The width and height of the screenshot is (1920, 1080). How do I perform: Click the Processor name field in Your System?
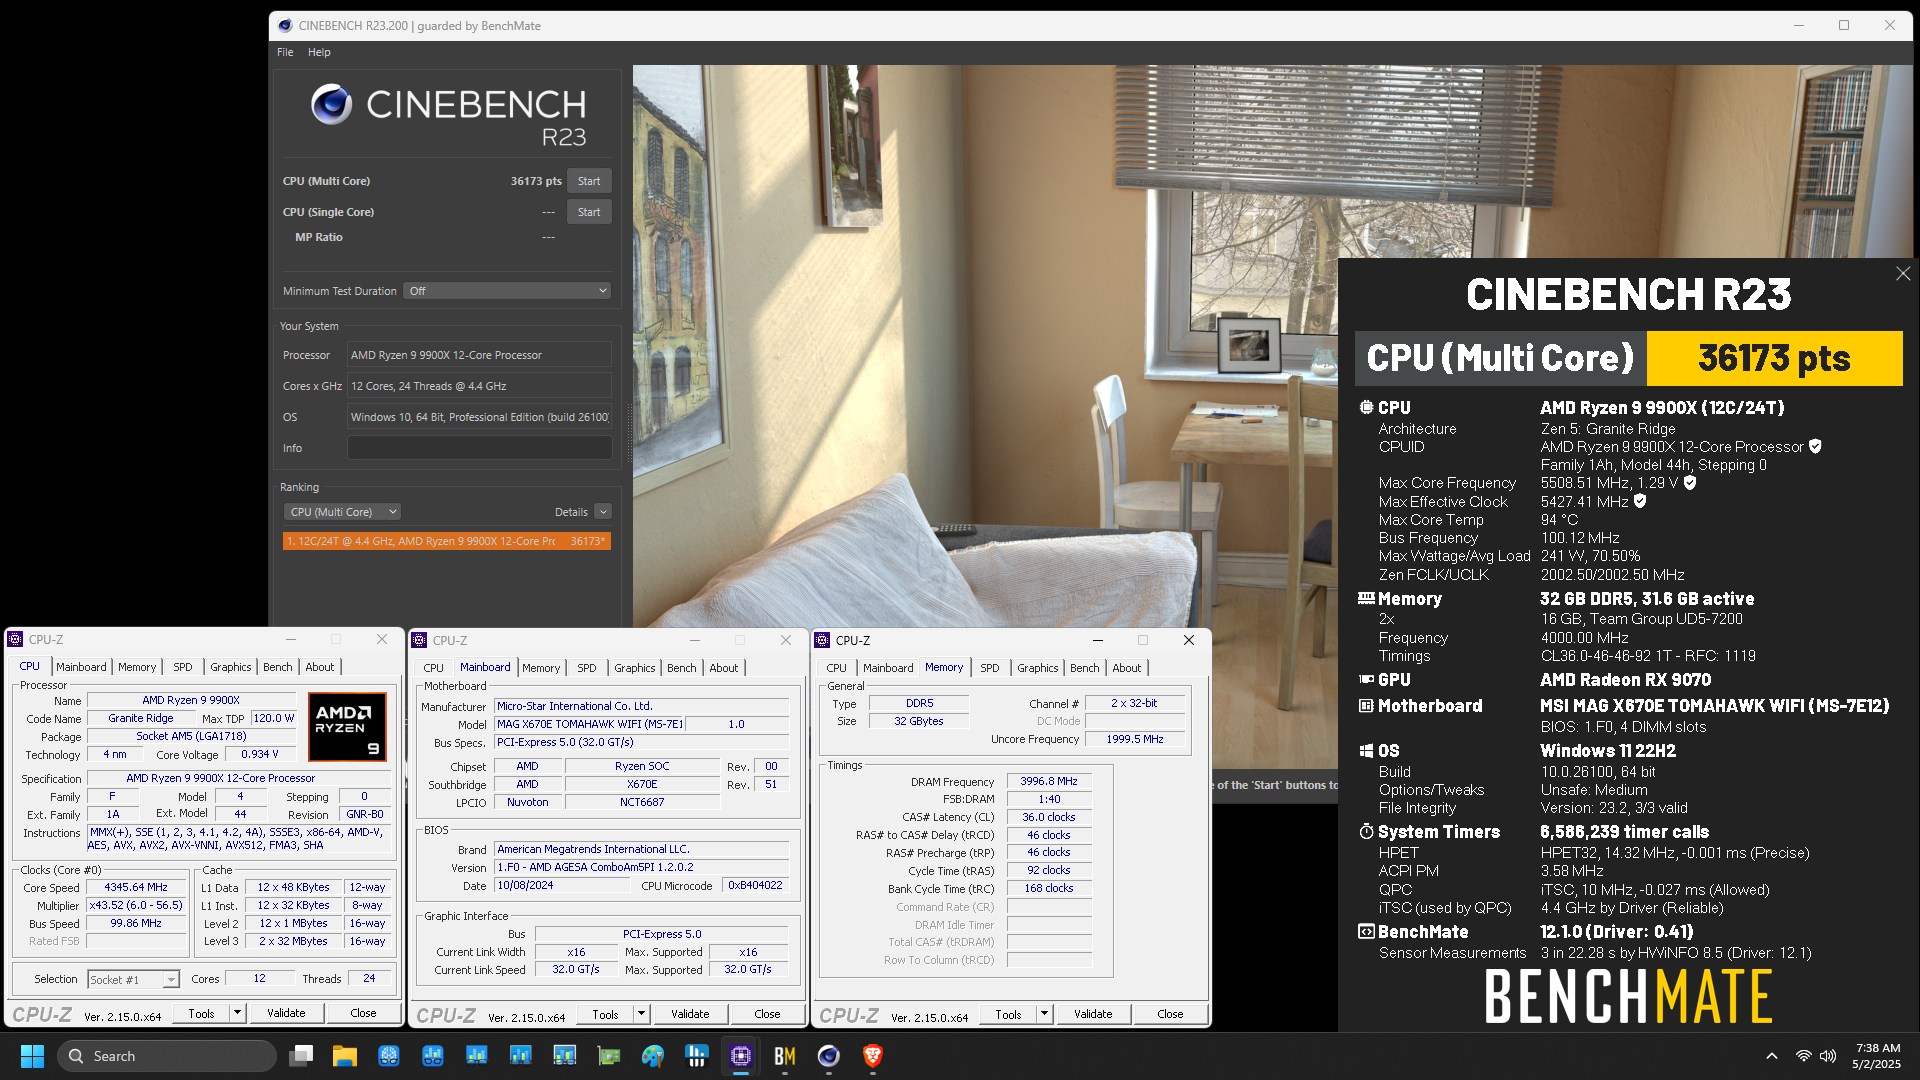click(479, 355)
